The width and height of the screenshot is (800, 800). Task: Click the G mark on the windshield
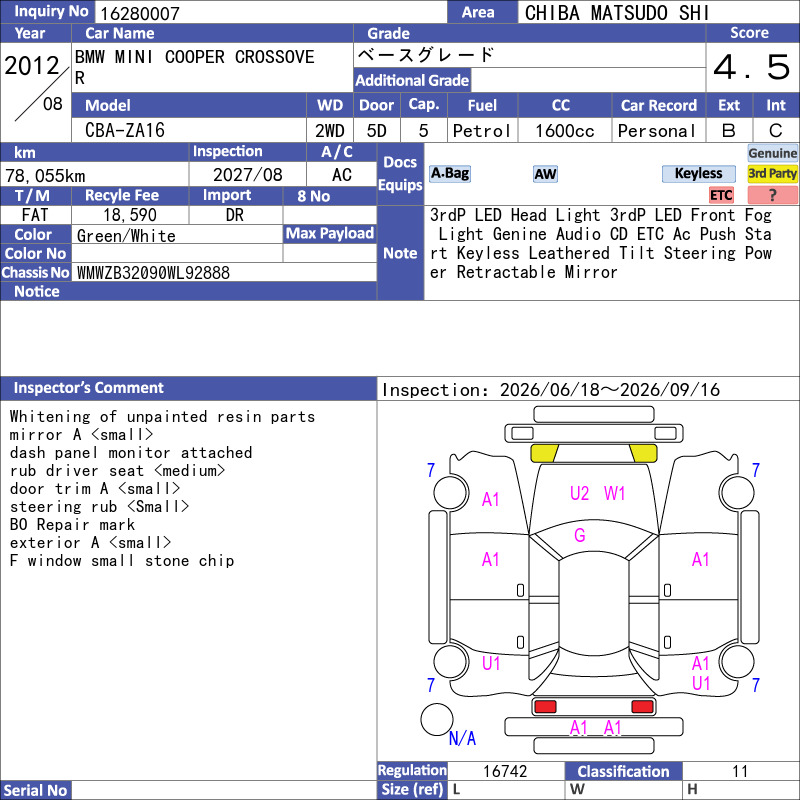(580, 535)
